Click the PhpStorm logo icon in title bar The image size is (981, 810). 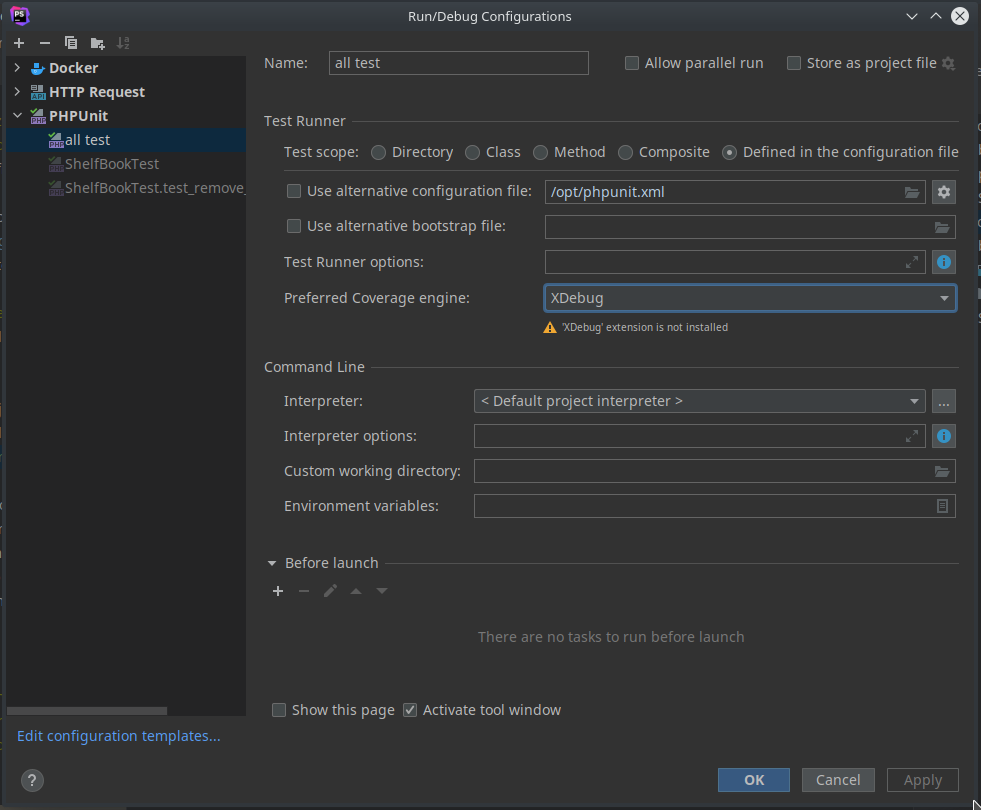click(x=20, y=16)
